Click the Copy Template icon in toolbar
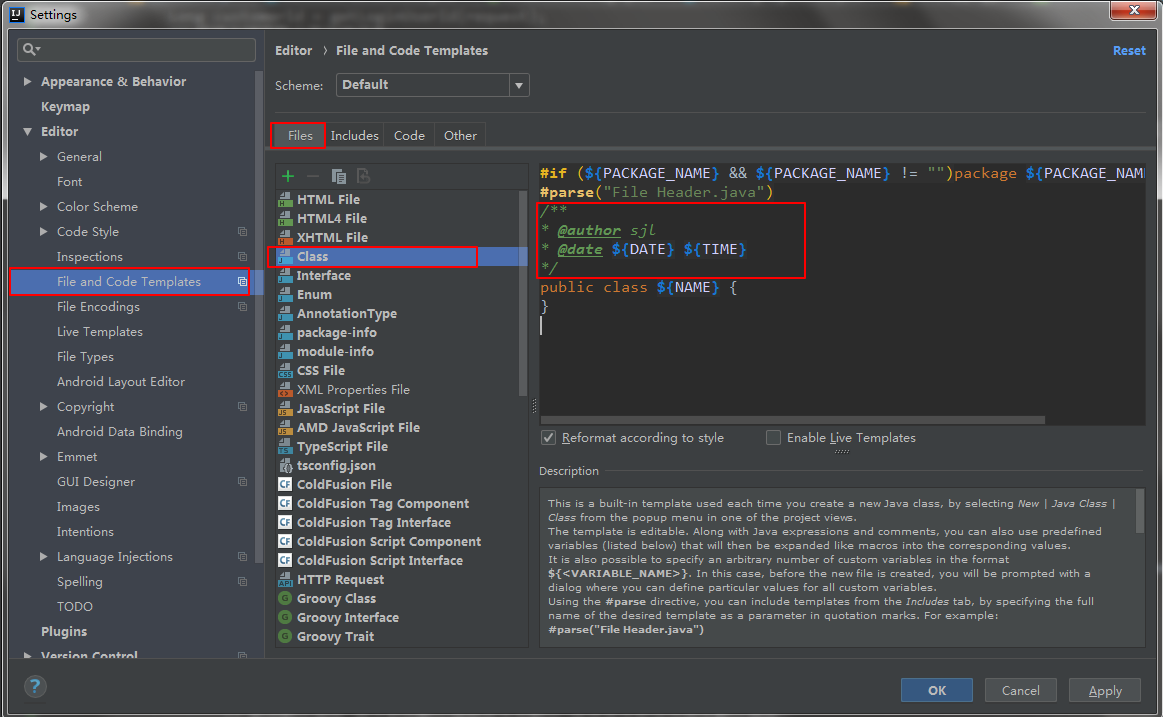1163x717 pixels. 338,176
